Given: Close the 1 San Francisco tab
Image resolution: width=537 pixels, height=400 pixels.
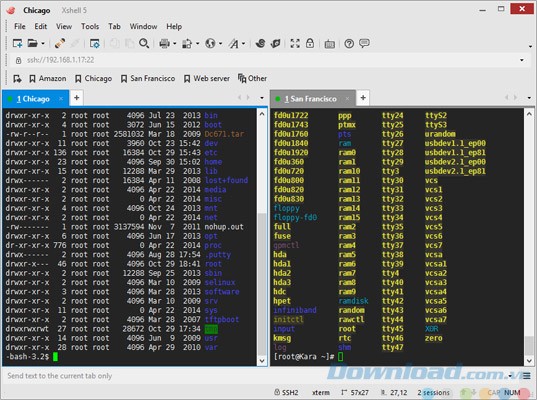Looking at the screenshot, I should pyautogui.click(x=347, y=99).
